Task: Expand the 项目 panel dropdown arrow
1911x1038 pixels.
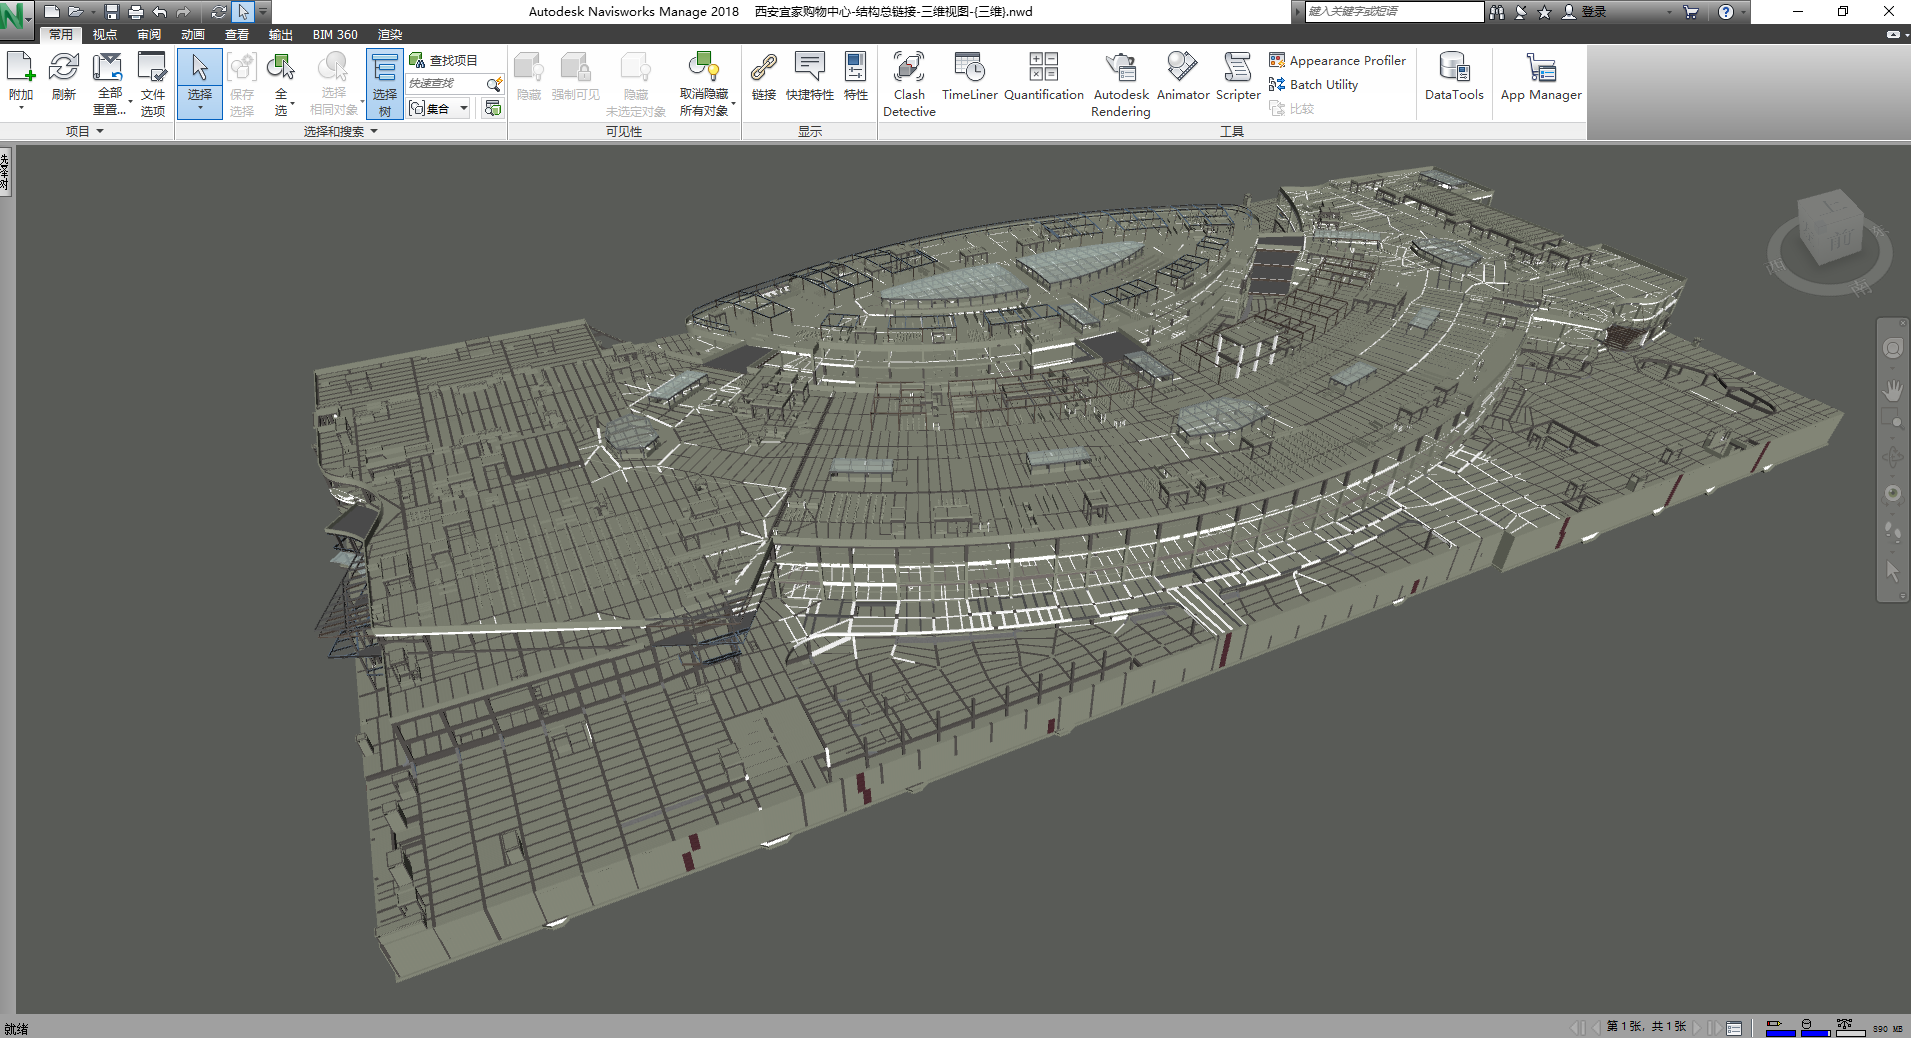Action: (x=100, y=131)
